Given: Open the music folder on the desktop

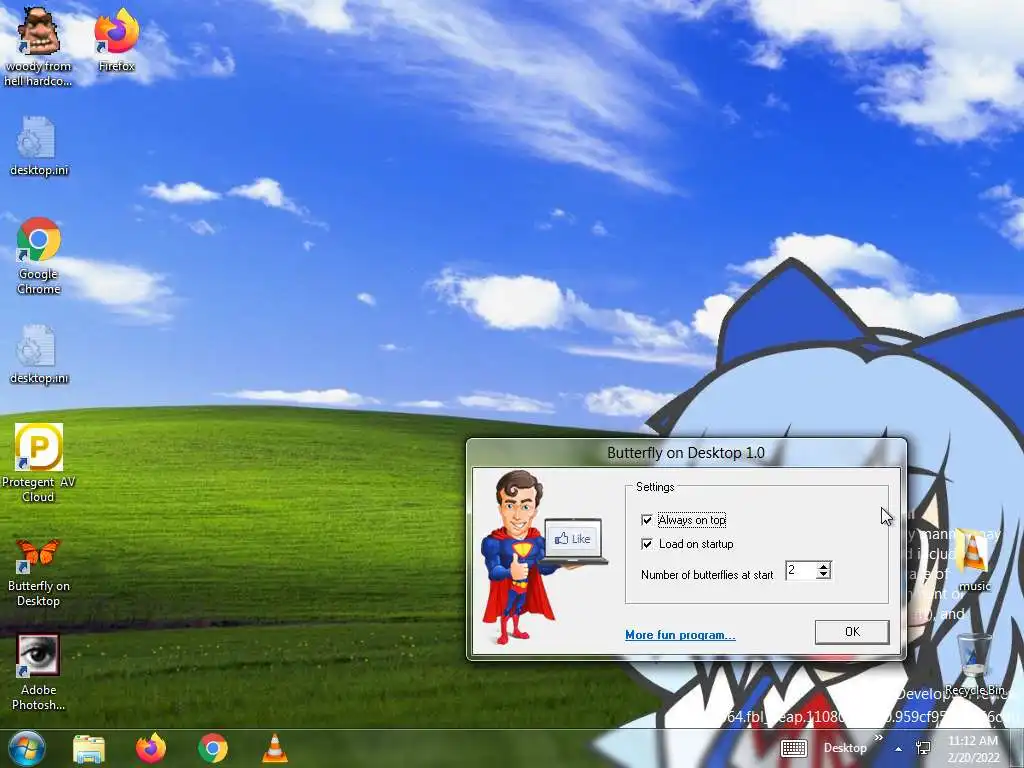Looking at the screenshot, I should (973, 560).
